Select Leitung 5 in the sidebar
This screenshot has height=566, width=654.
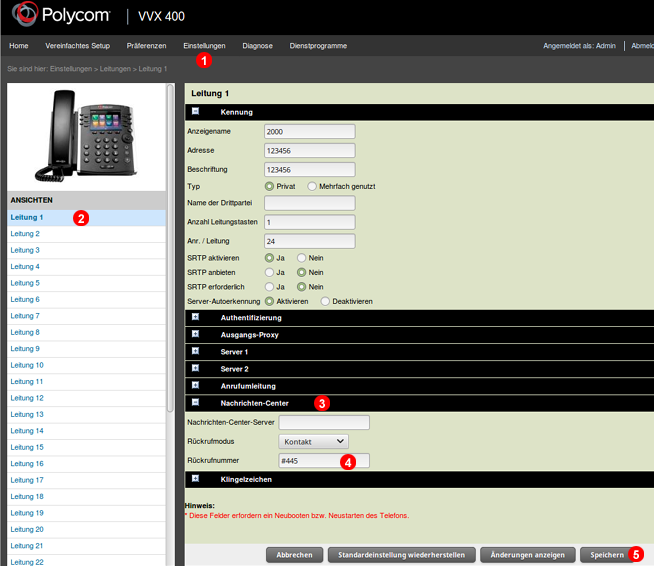tap(86, 283)
